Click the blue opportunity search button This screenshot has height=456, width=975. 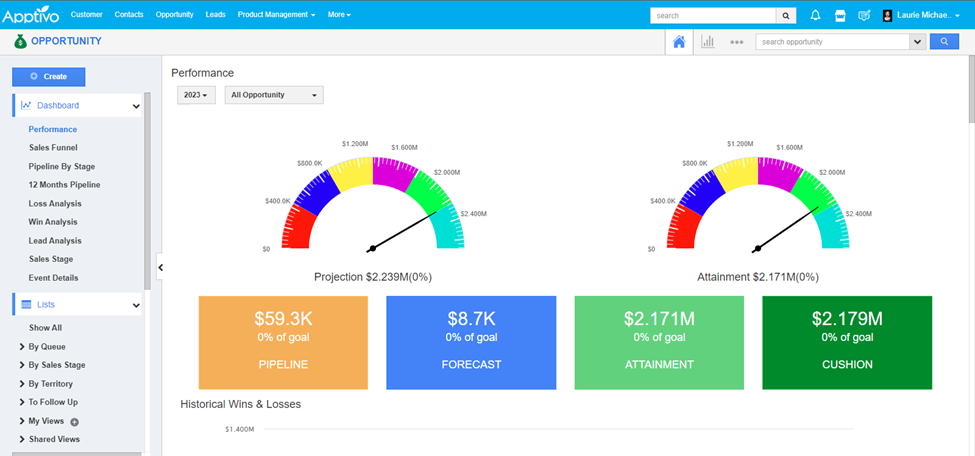click(944, 42)
